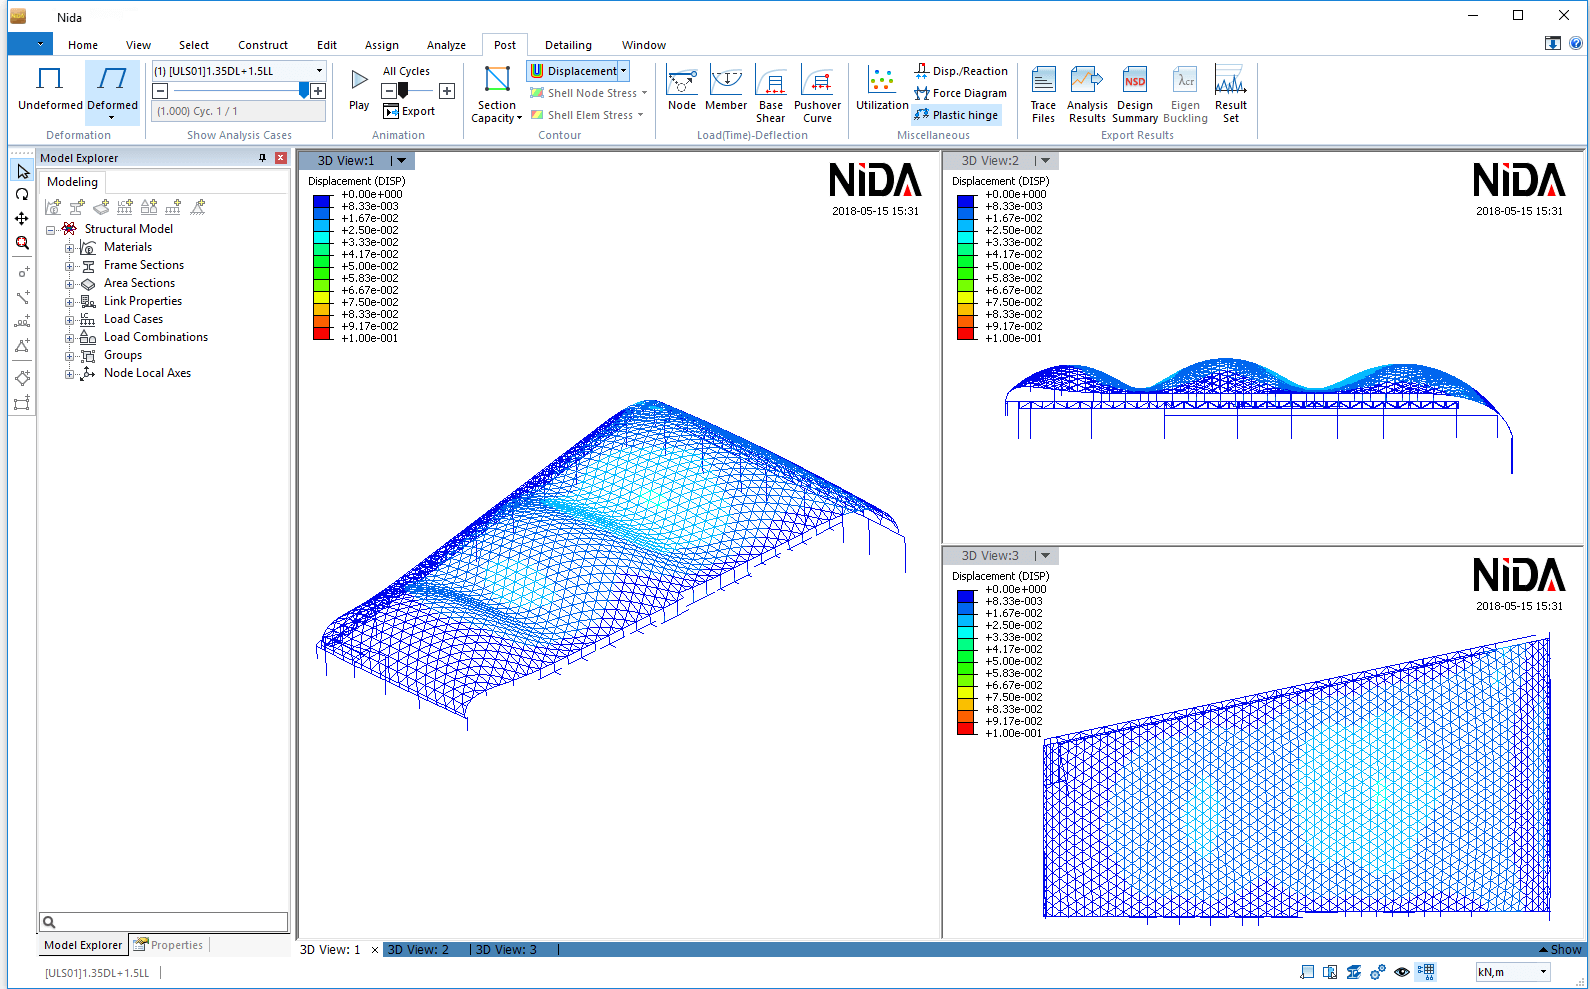This screenshot has height=989, width=1590.
Task: Click the animation speed slider handle
Action: click(403, 91)
